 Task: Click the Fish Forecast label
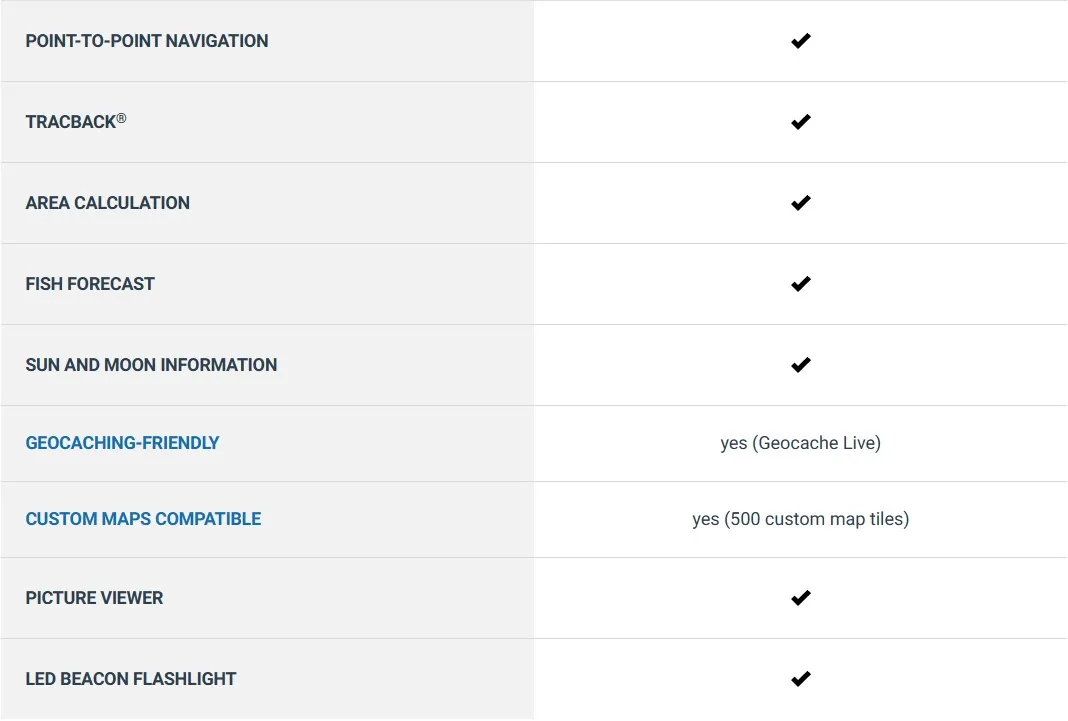pos(90,284)
